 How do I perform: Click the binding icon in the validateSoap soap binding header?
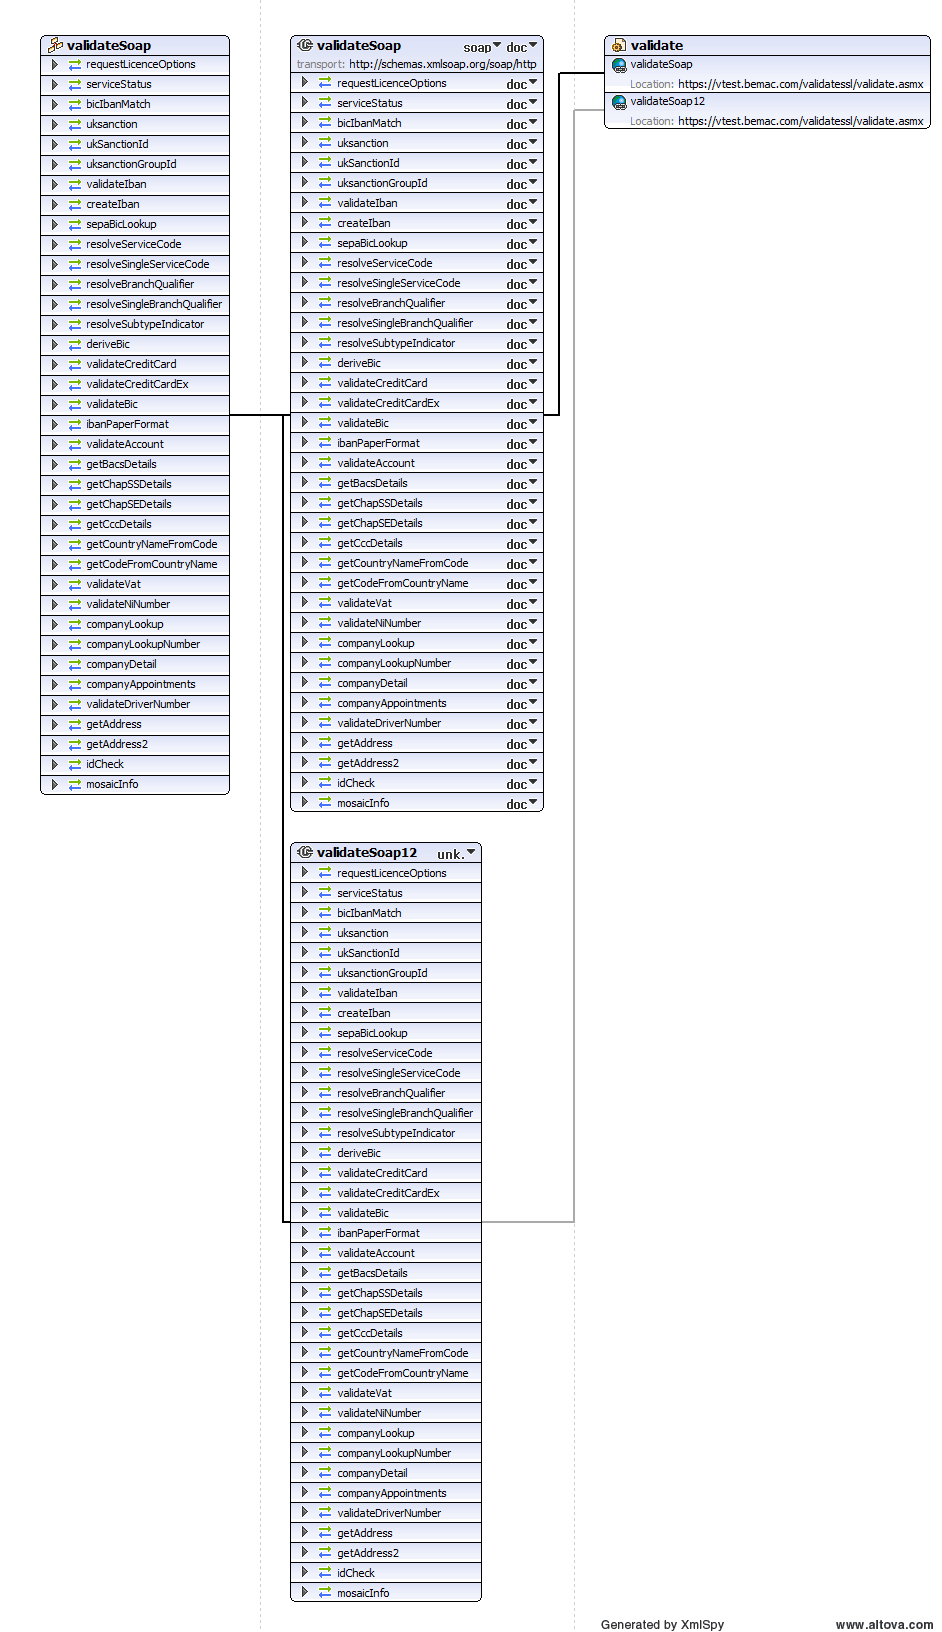tap(306, 45)
